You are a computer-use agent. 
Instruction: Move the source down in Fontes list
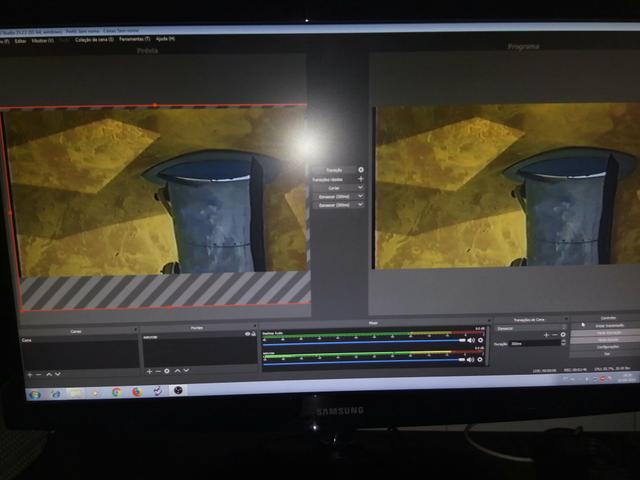tap(186, 371)
